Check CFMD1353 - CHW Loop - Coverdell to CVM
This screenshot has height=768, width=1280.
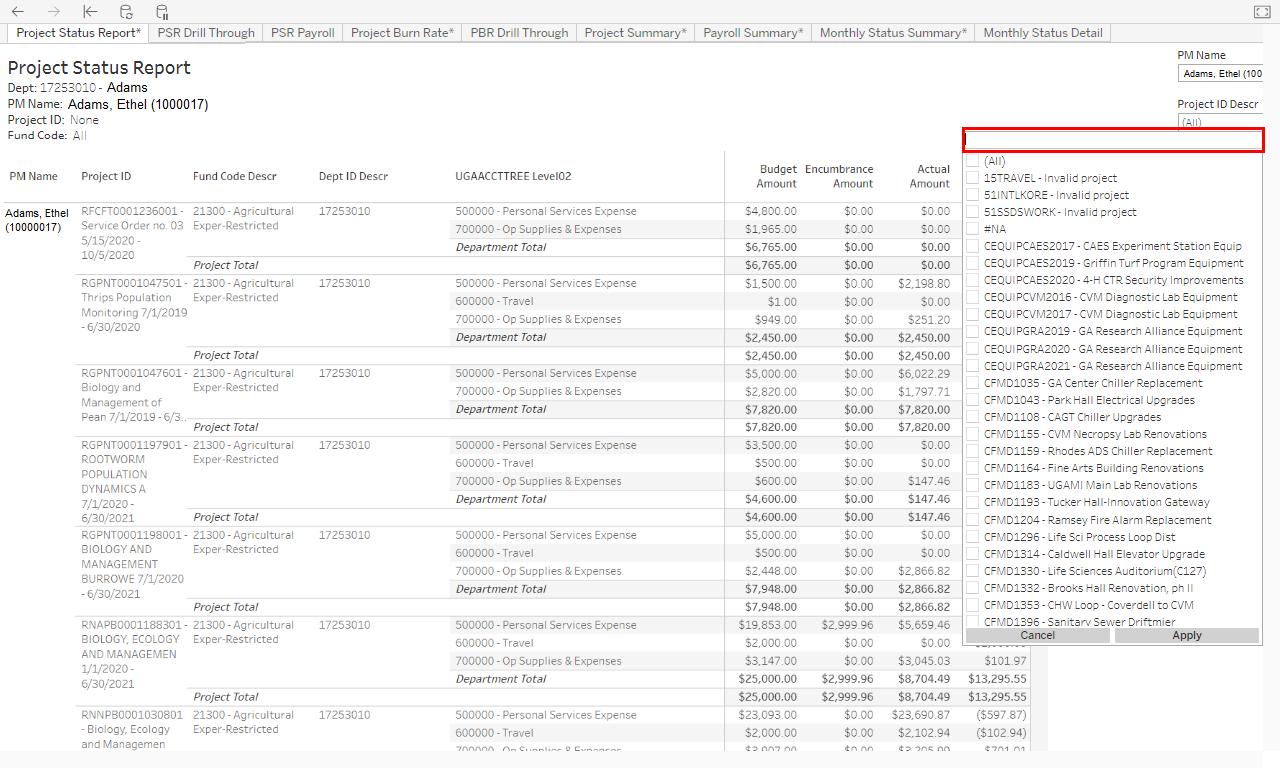click(972, 605)
